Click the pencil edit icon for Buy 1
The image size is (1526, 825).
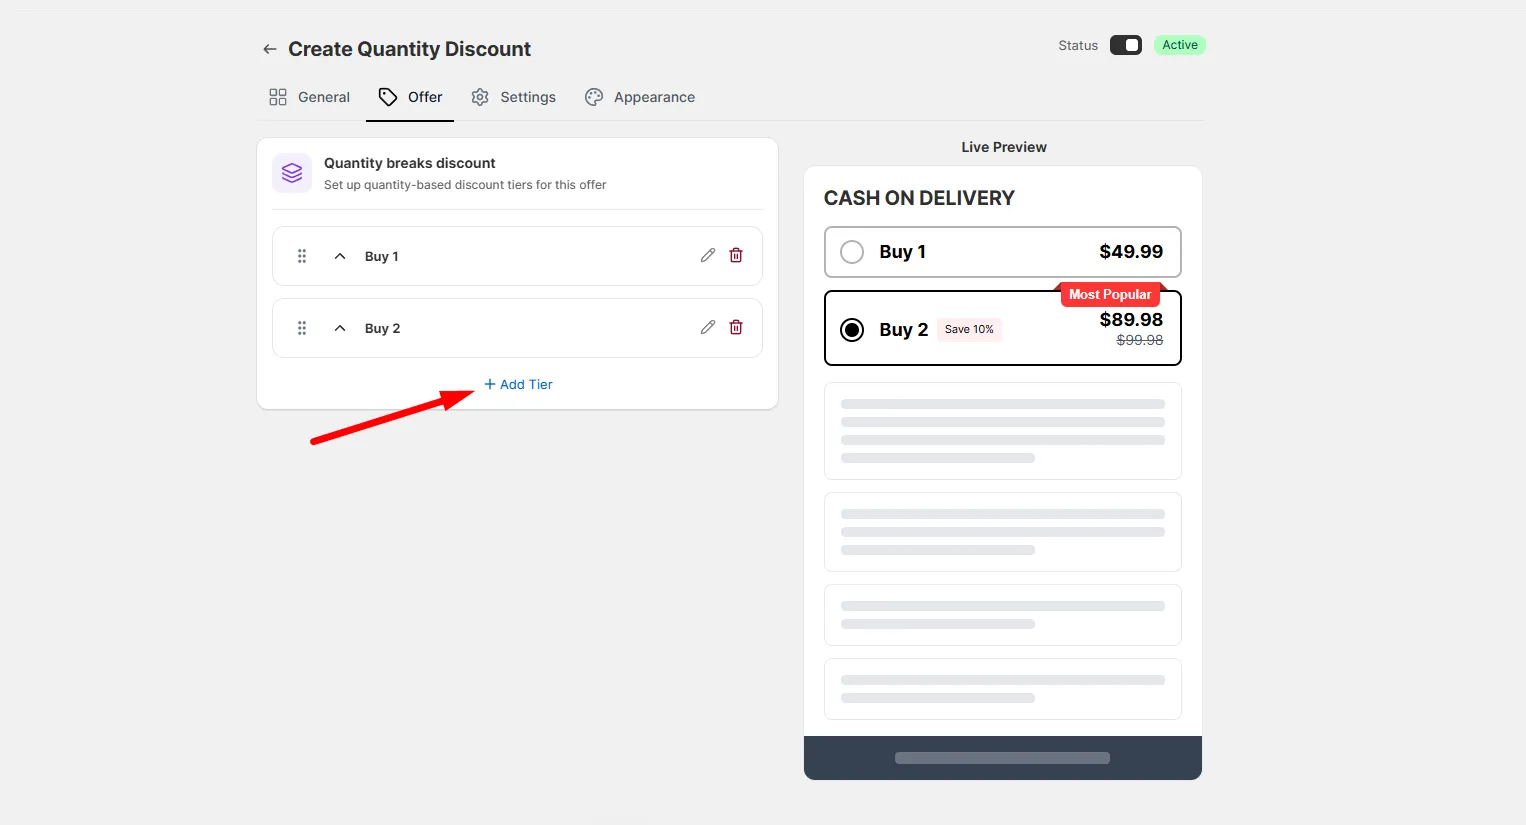click(708, 255)
